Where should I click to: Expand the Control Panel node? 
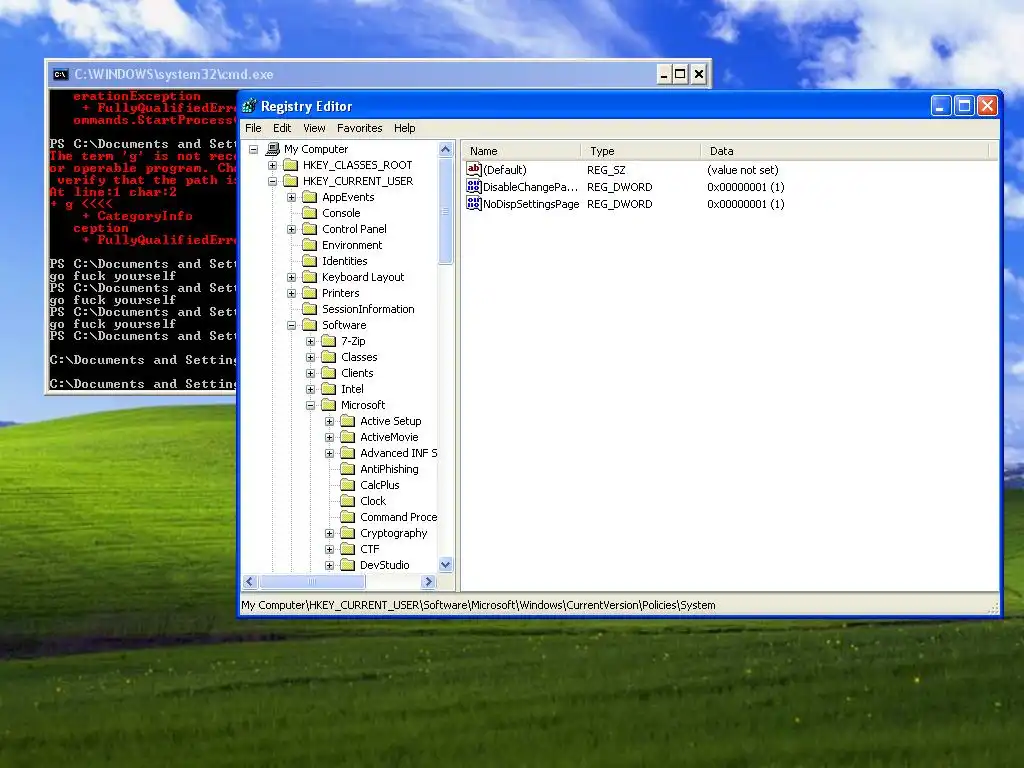pos(291,229)
